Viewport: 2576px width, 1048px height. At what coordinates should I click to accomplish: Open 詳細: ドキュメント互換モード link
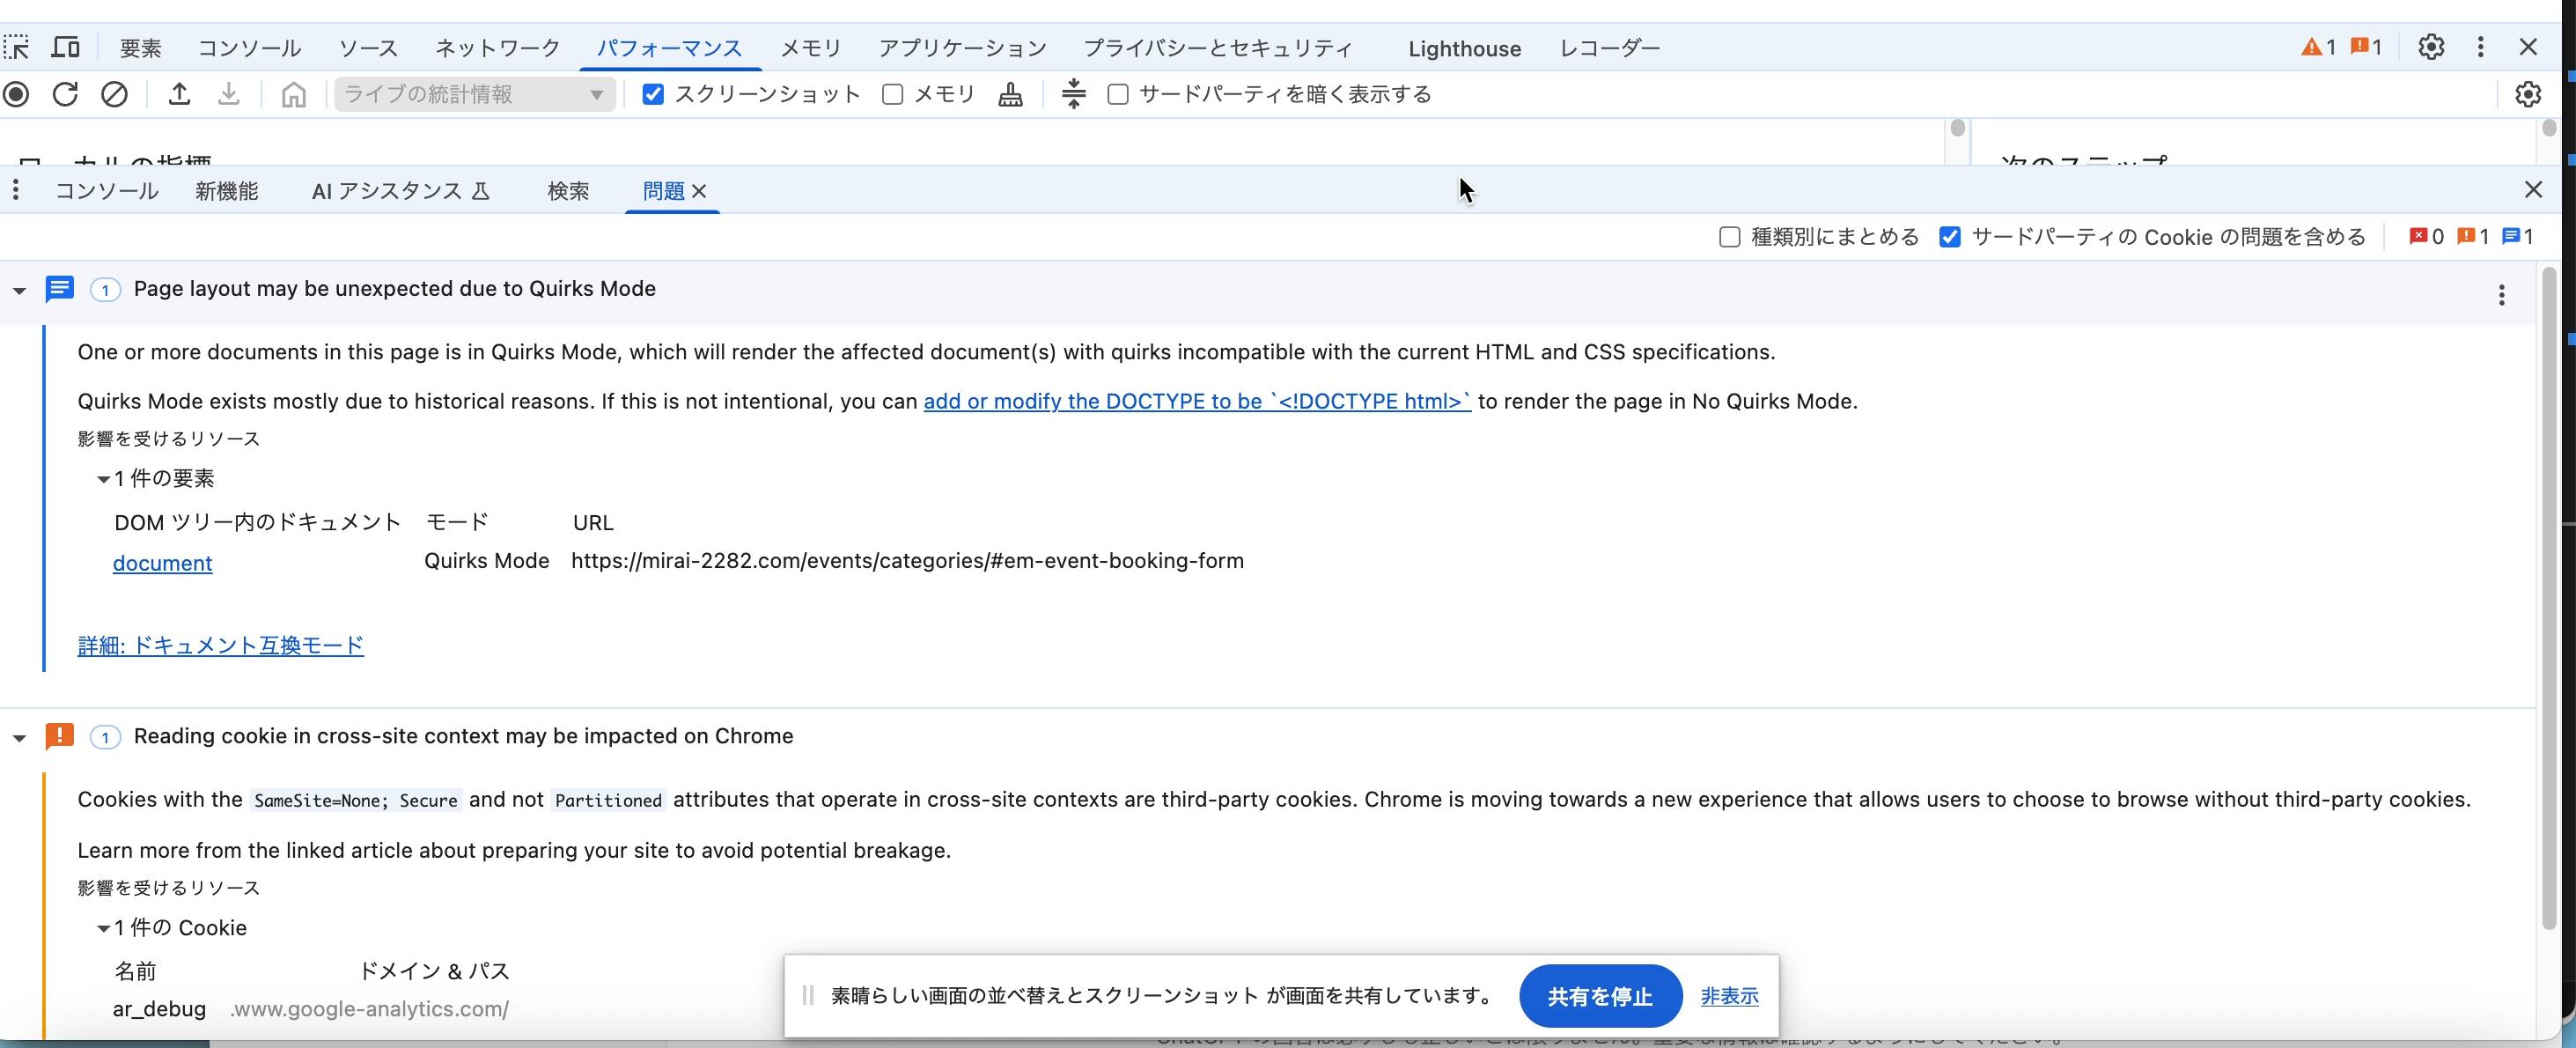220,645
